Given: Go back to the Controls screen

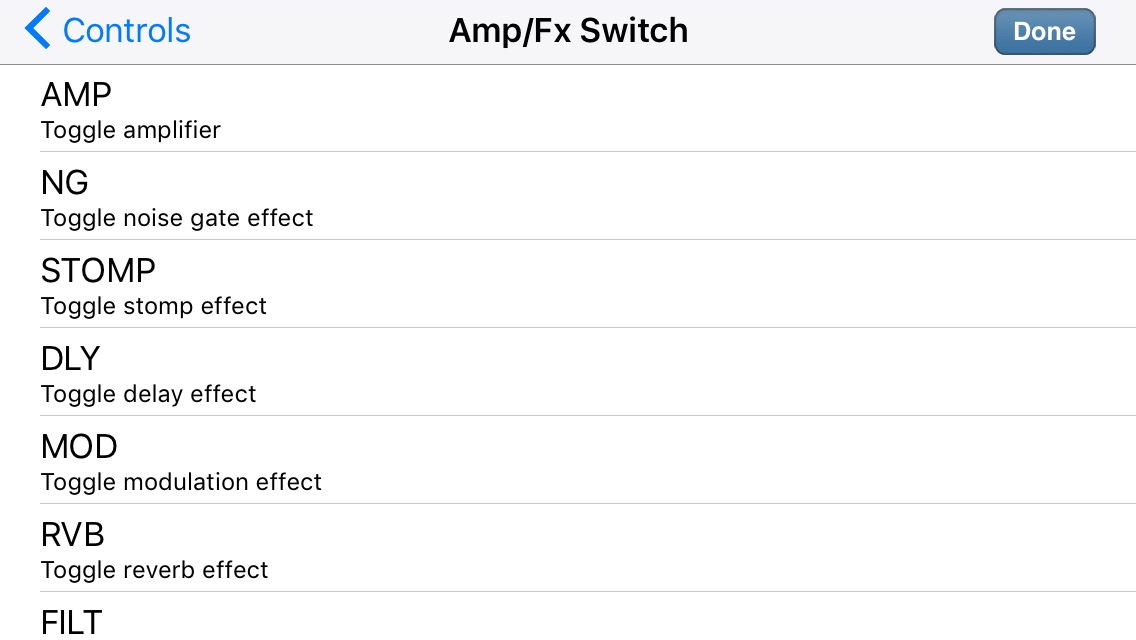Looking at the screenshot, I should point(107,30).
